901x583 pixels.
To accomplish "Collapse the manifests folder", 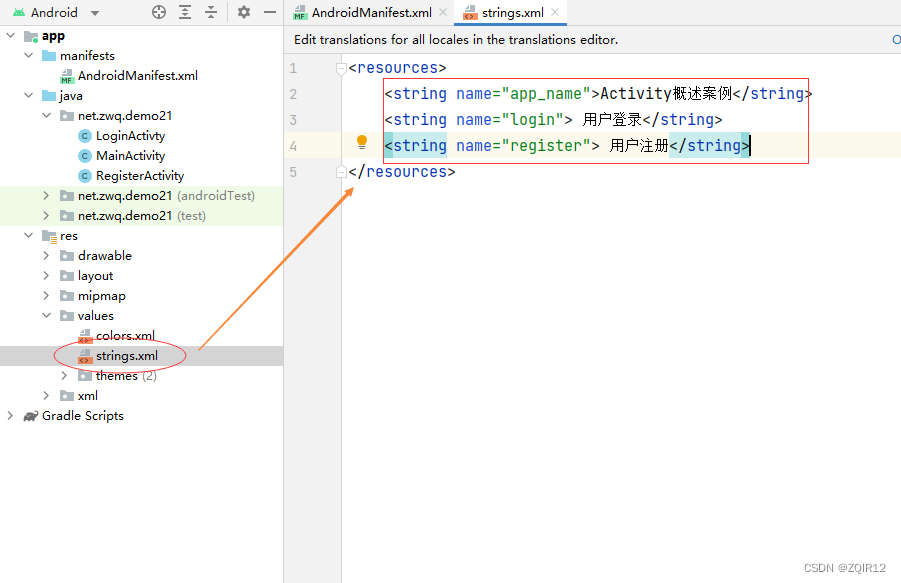I will click(28, 56).
